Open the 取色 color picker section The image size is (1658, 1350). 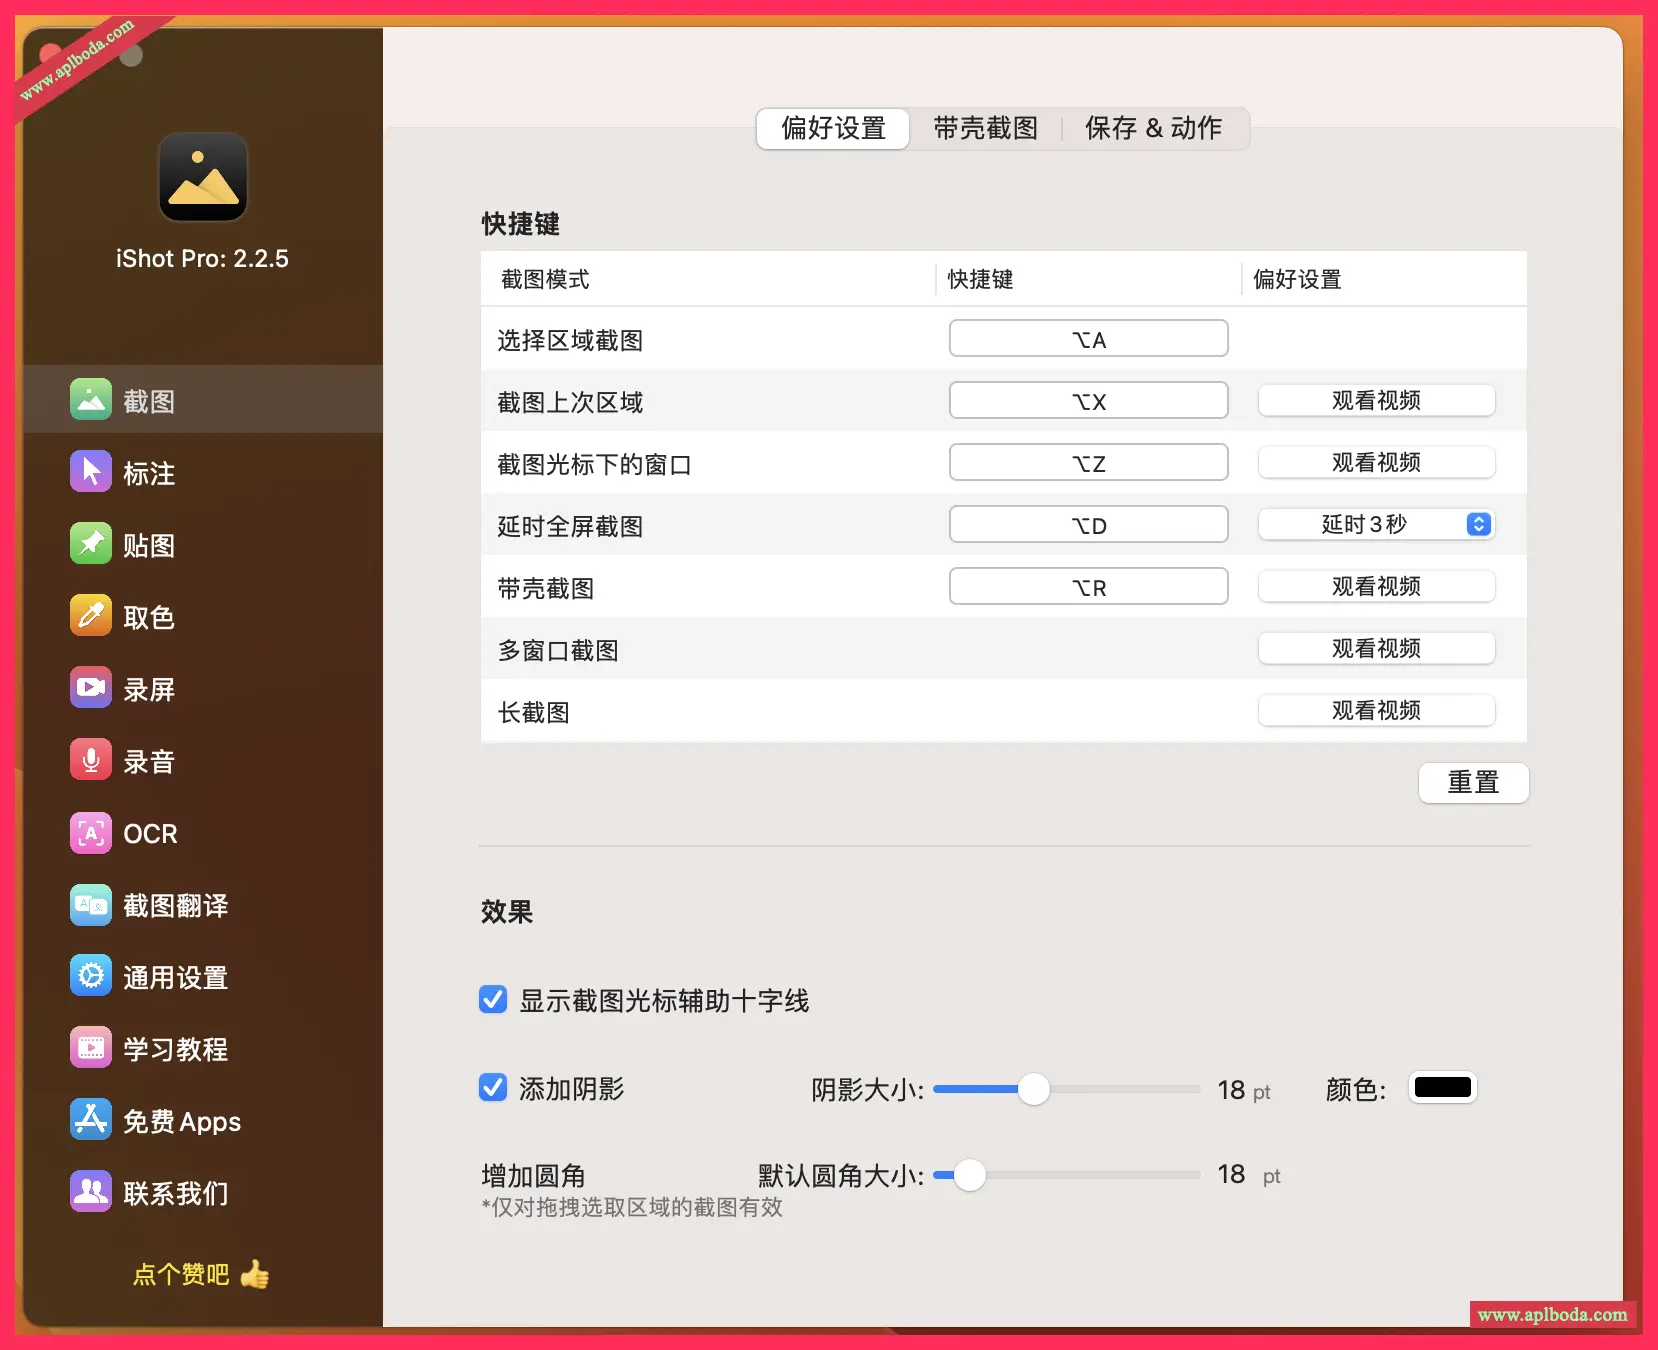[x=91, y=616]
